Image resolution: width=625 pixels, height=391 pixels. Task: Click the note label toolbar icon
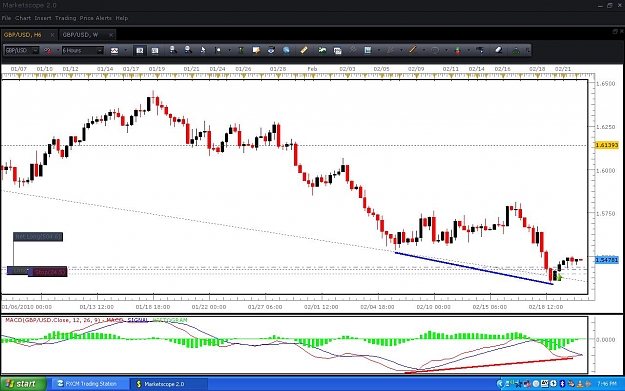point(256,50)
